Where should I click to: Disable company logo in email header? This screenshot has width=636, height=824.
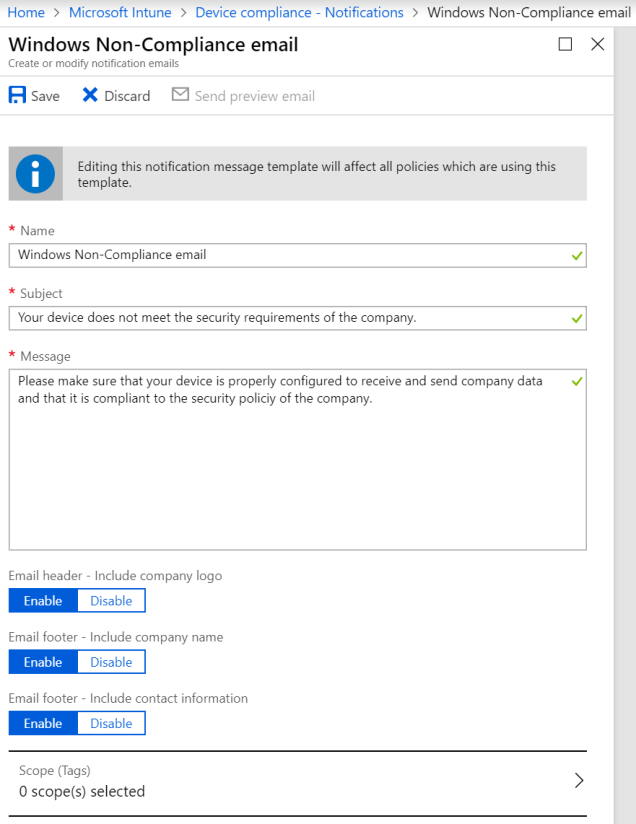111,601
